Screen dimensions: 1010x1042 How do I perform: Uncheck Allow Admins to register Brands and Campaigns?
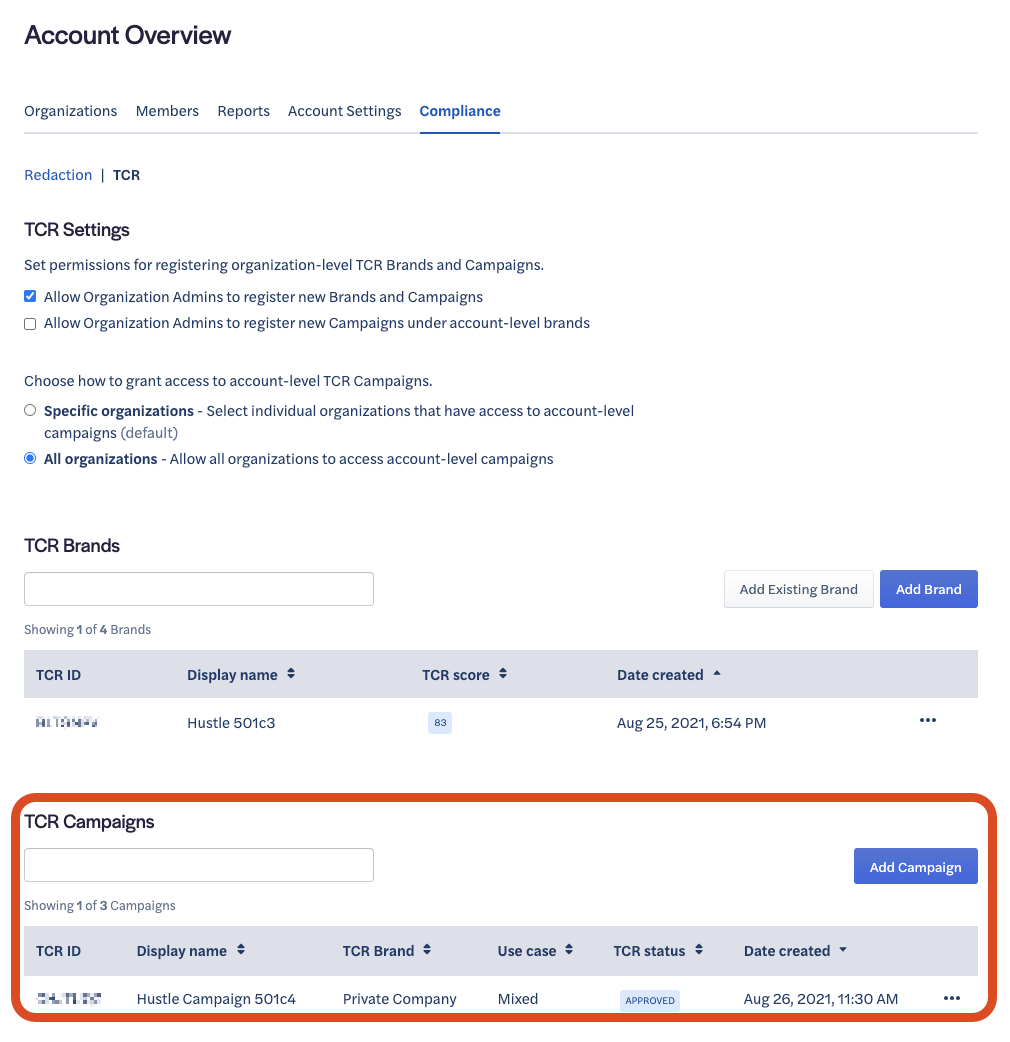point(30,297)
